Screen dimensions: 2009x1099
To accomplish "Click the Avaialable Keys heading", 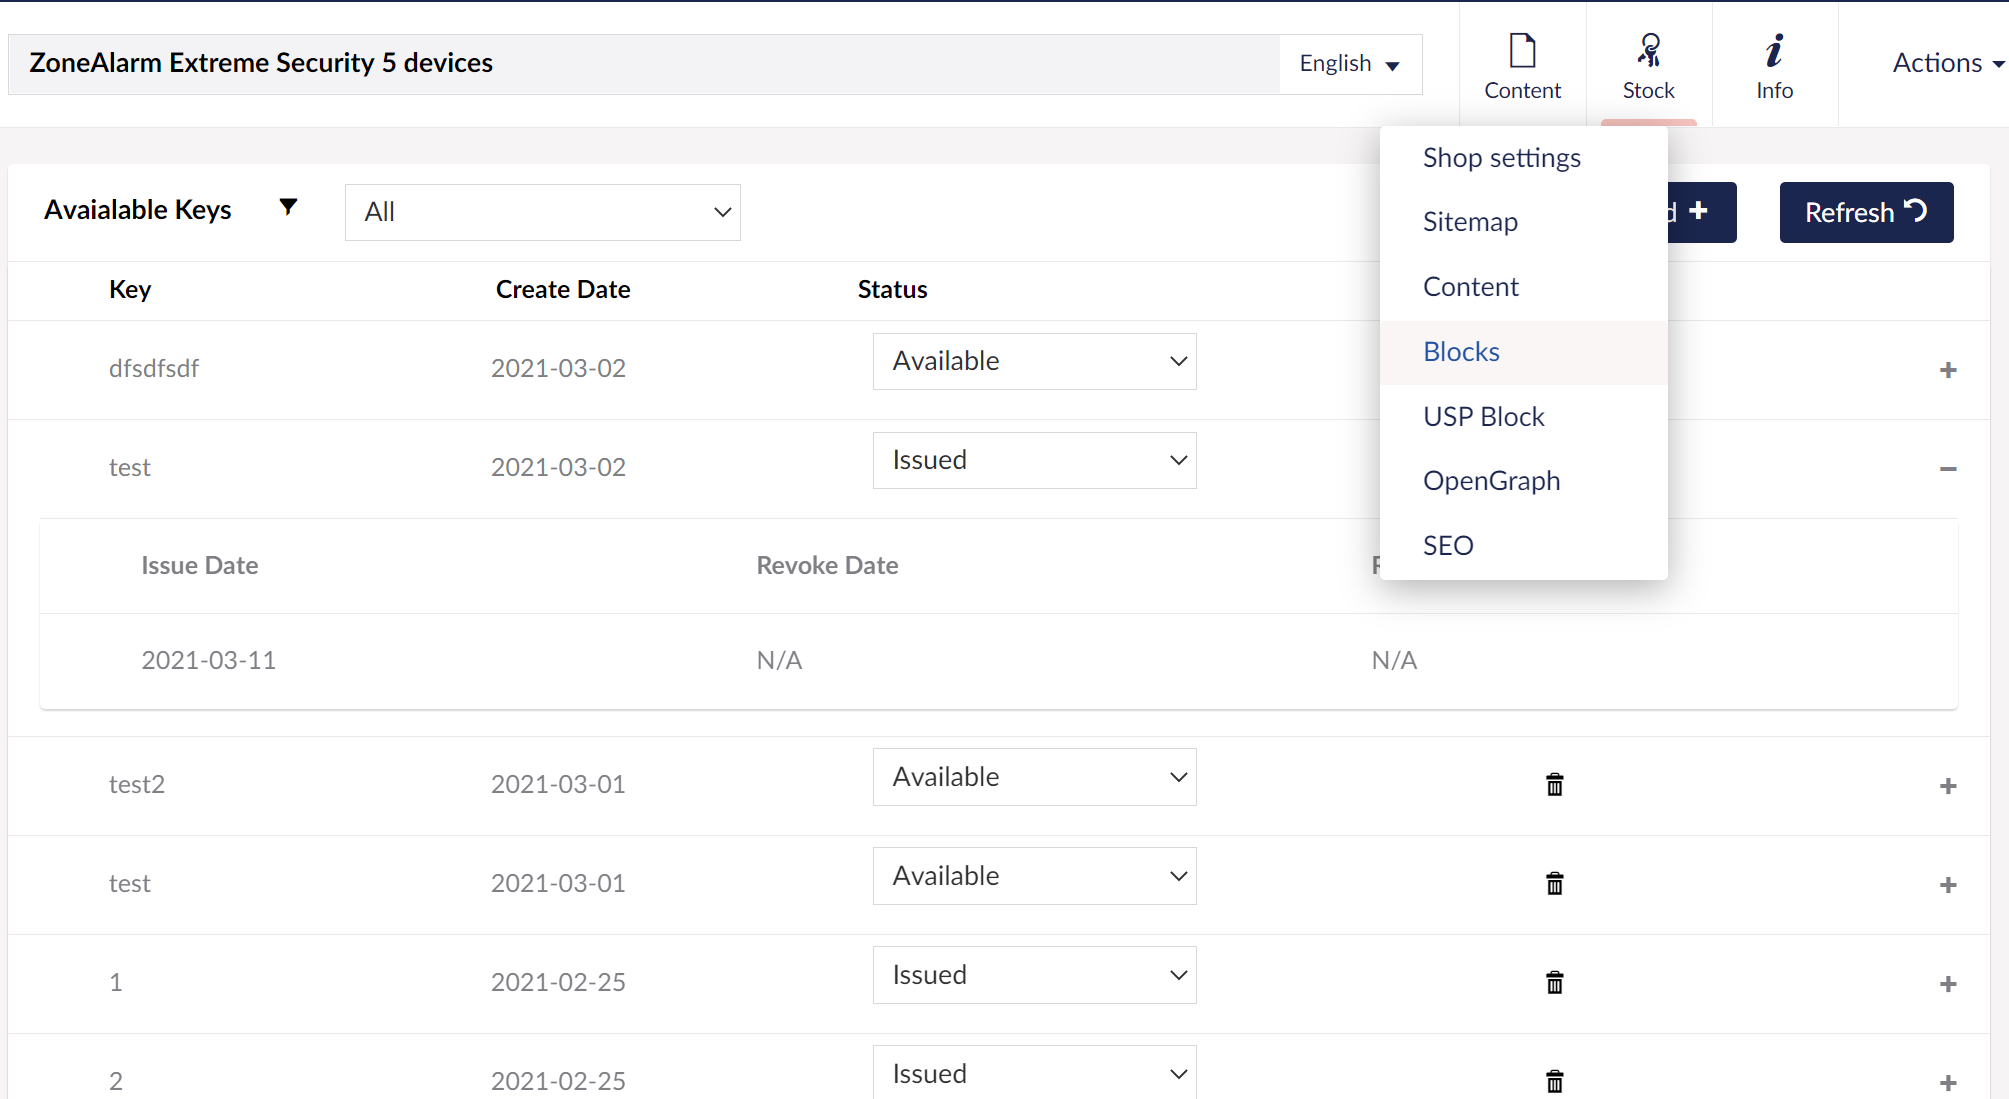I will click(138, 209).
